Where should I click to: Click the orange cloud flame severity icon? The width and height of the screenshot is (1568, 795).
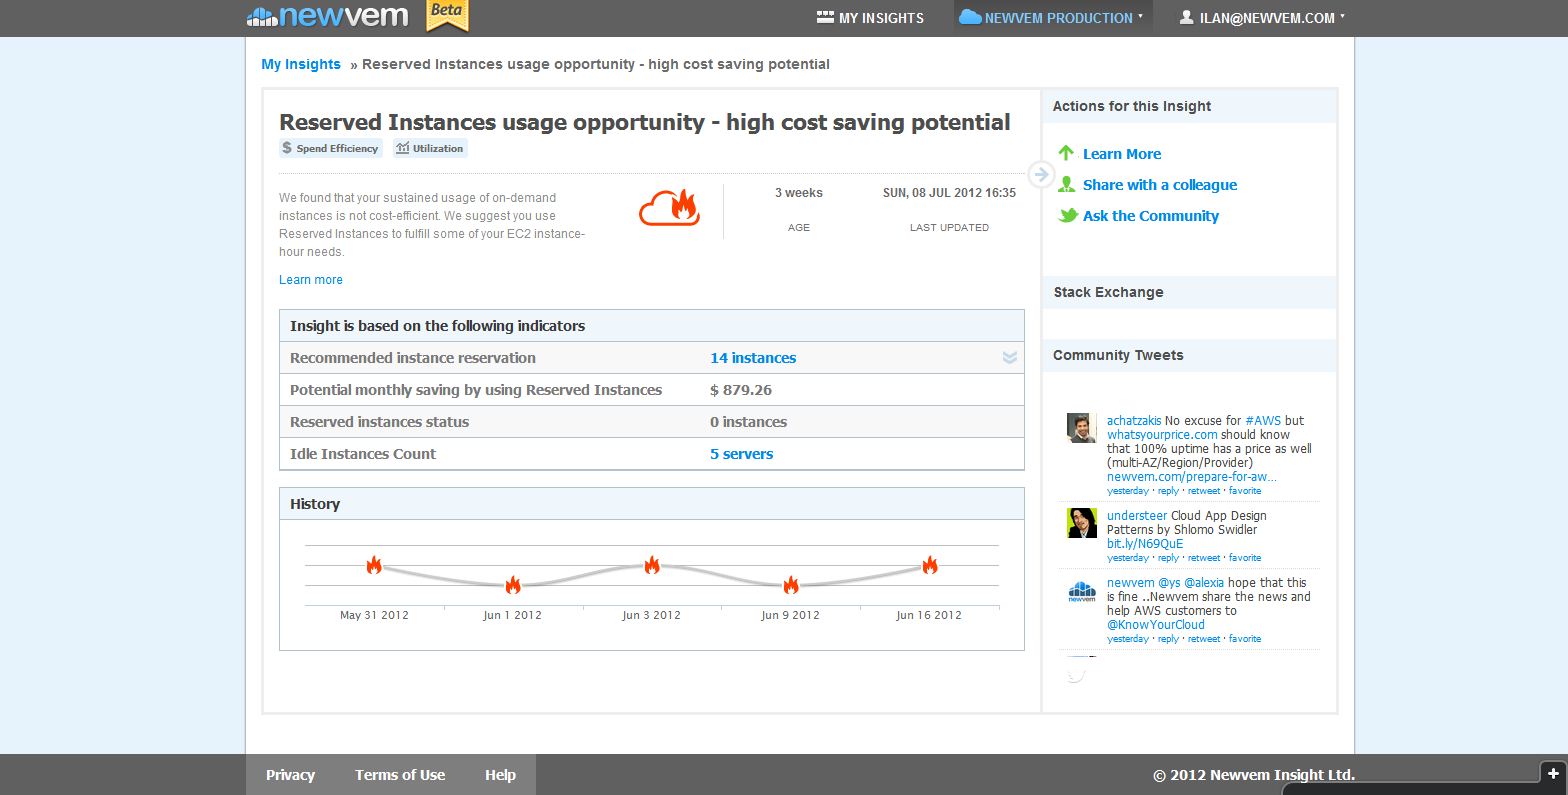click(669, 207)
